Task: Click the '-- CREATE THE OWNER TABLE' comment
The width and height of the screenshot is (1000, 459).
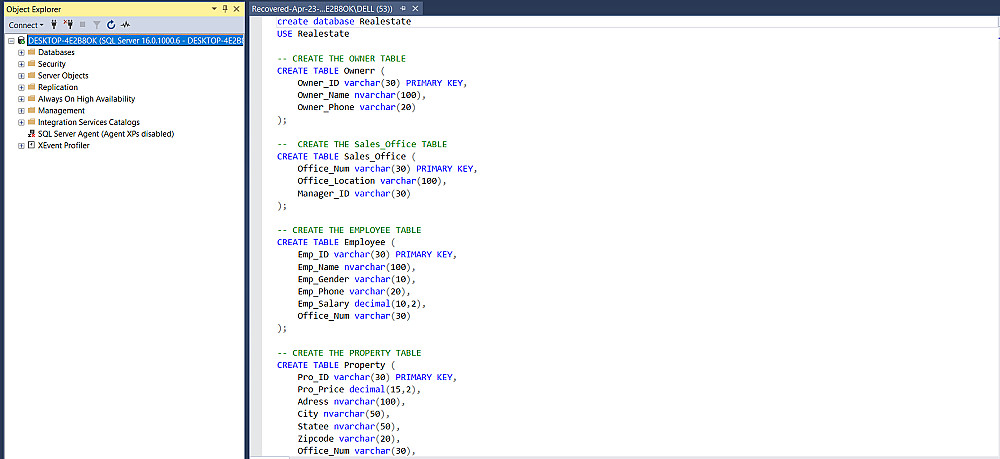Action: click(x=341, y=59)
